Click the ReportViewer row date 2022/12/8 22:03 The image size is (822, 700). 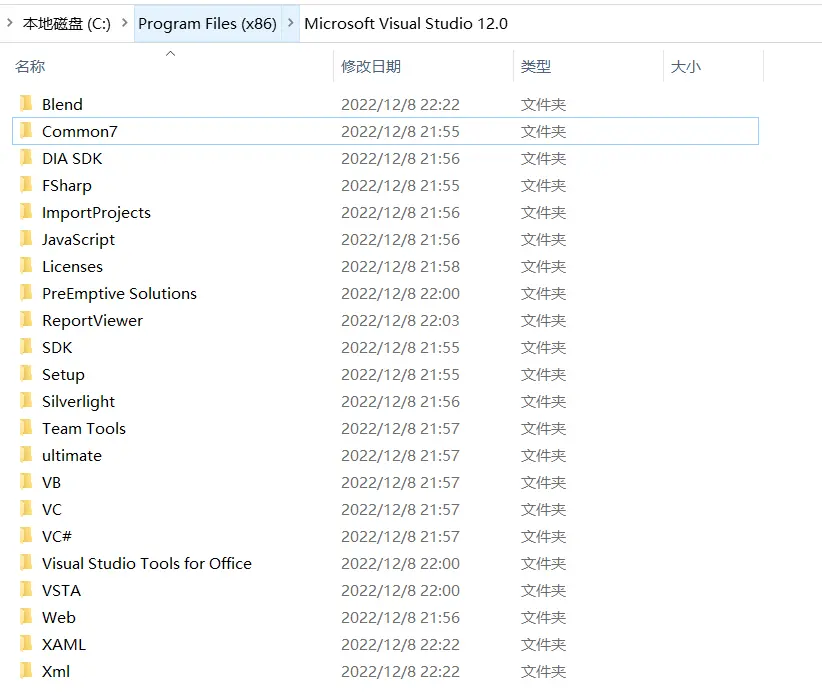click(x=401, y=320)
